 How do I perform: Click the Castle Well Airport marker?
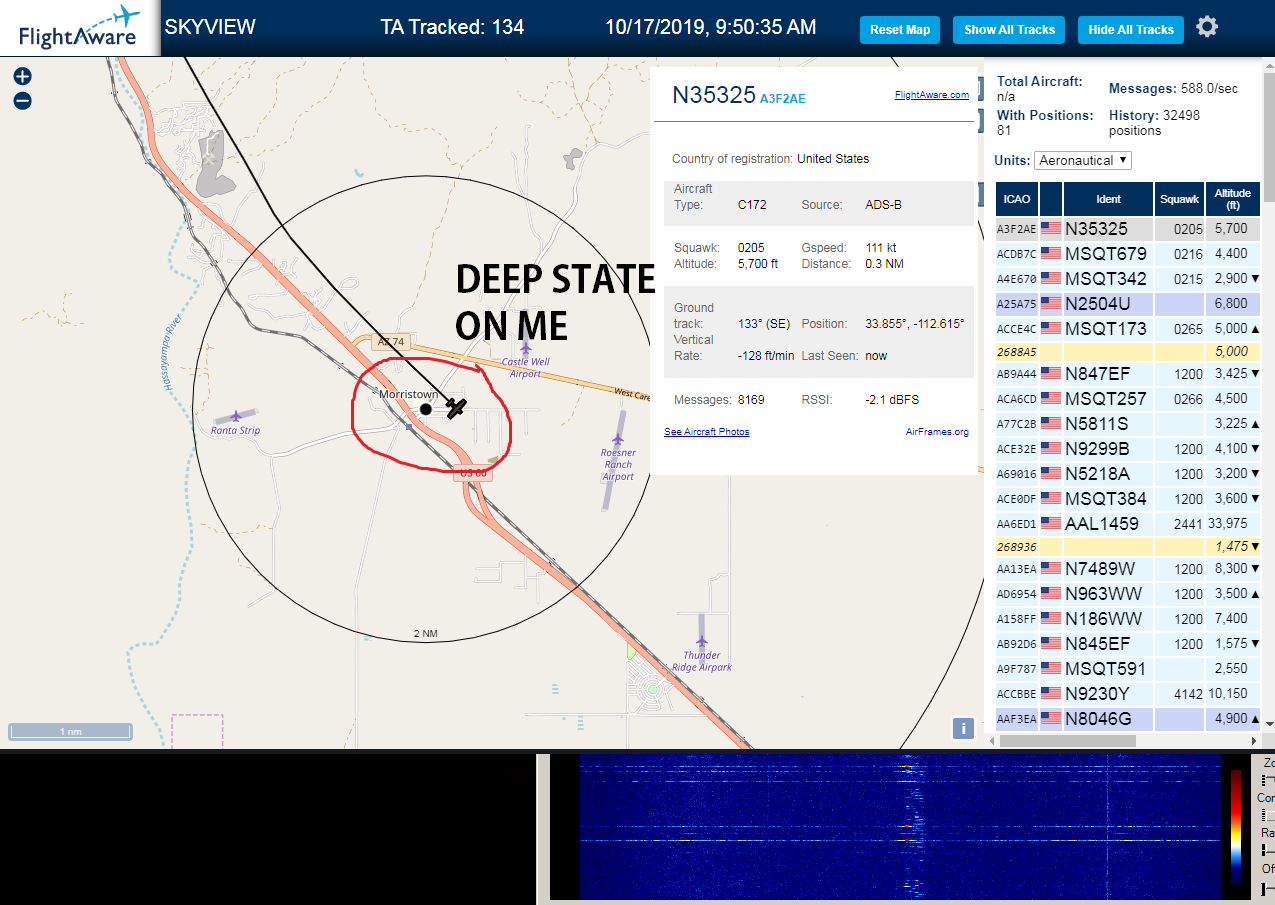tap(524, 349)
